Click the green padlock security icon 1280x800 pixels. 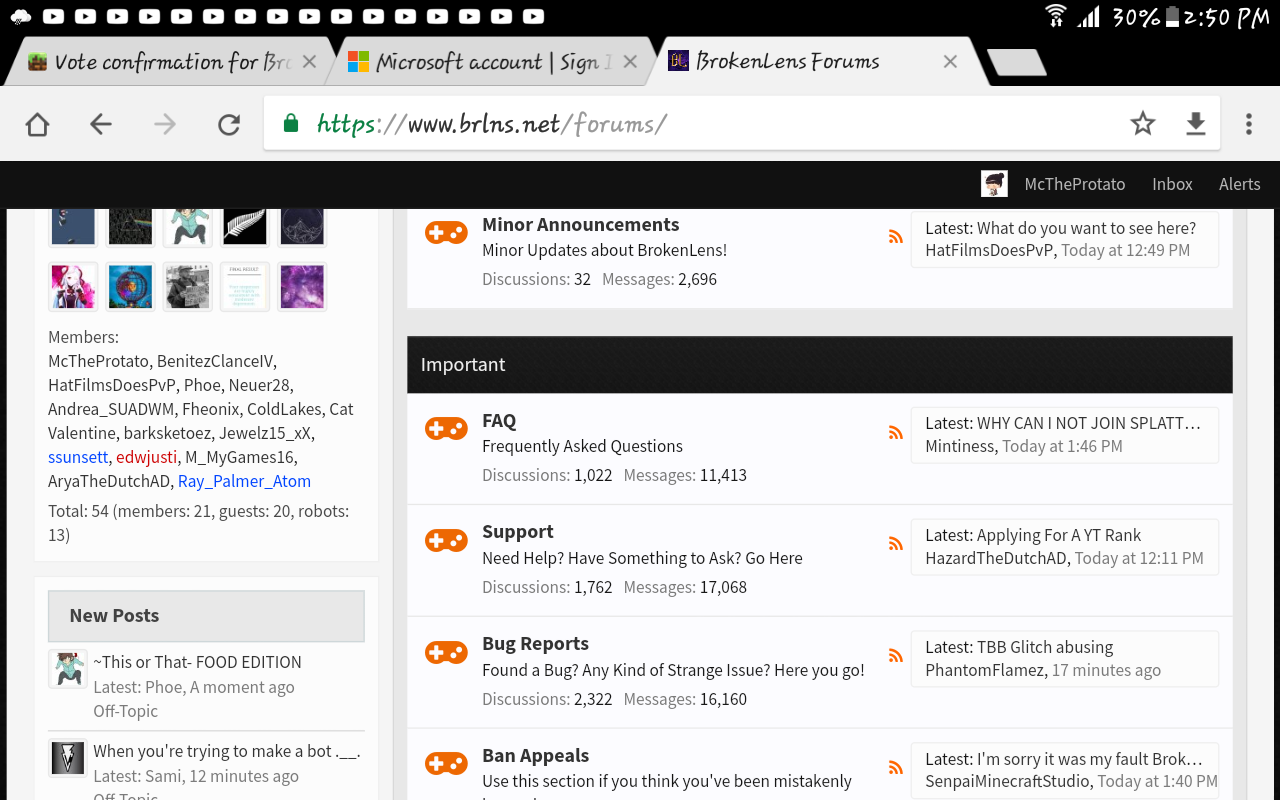coord(290,123)
